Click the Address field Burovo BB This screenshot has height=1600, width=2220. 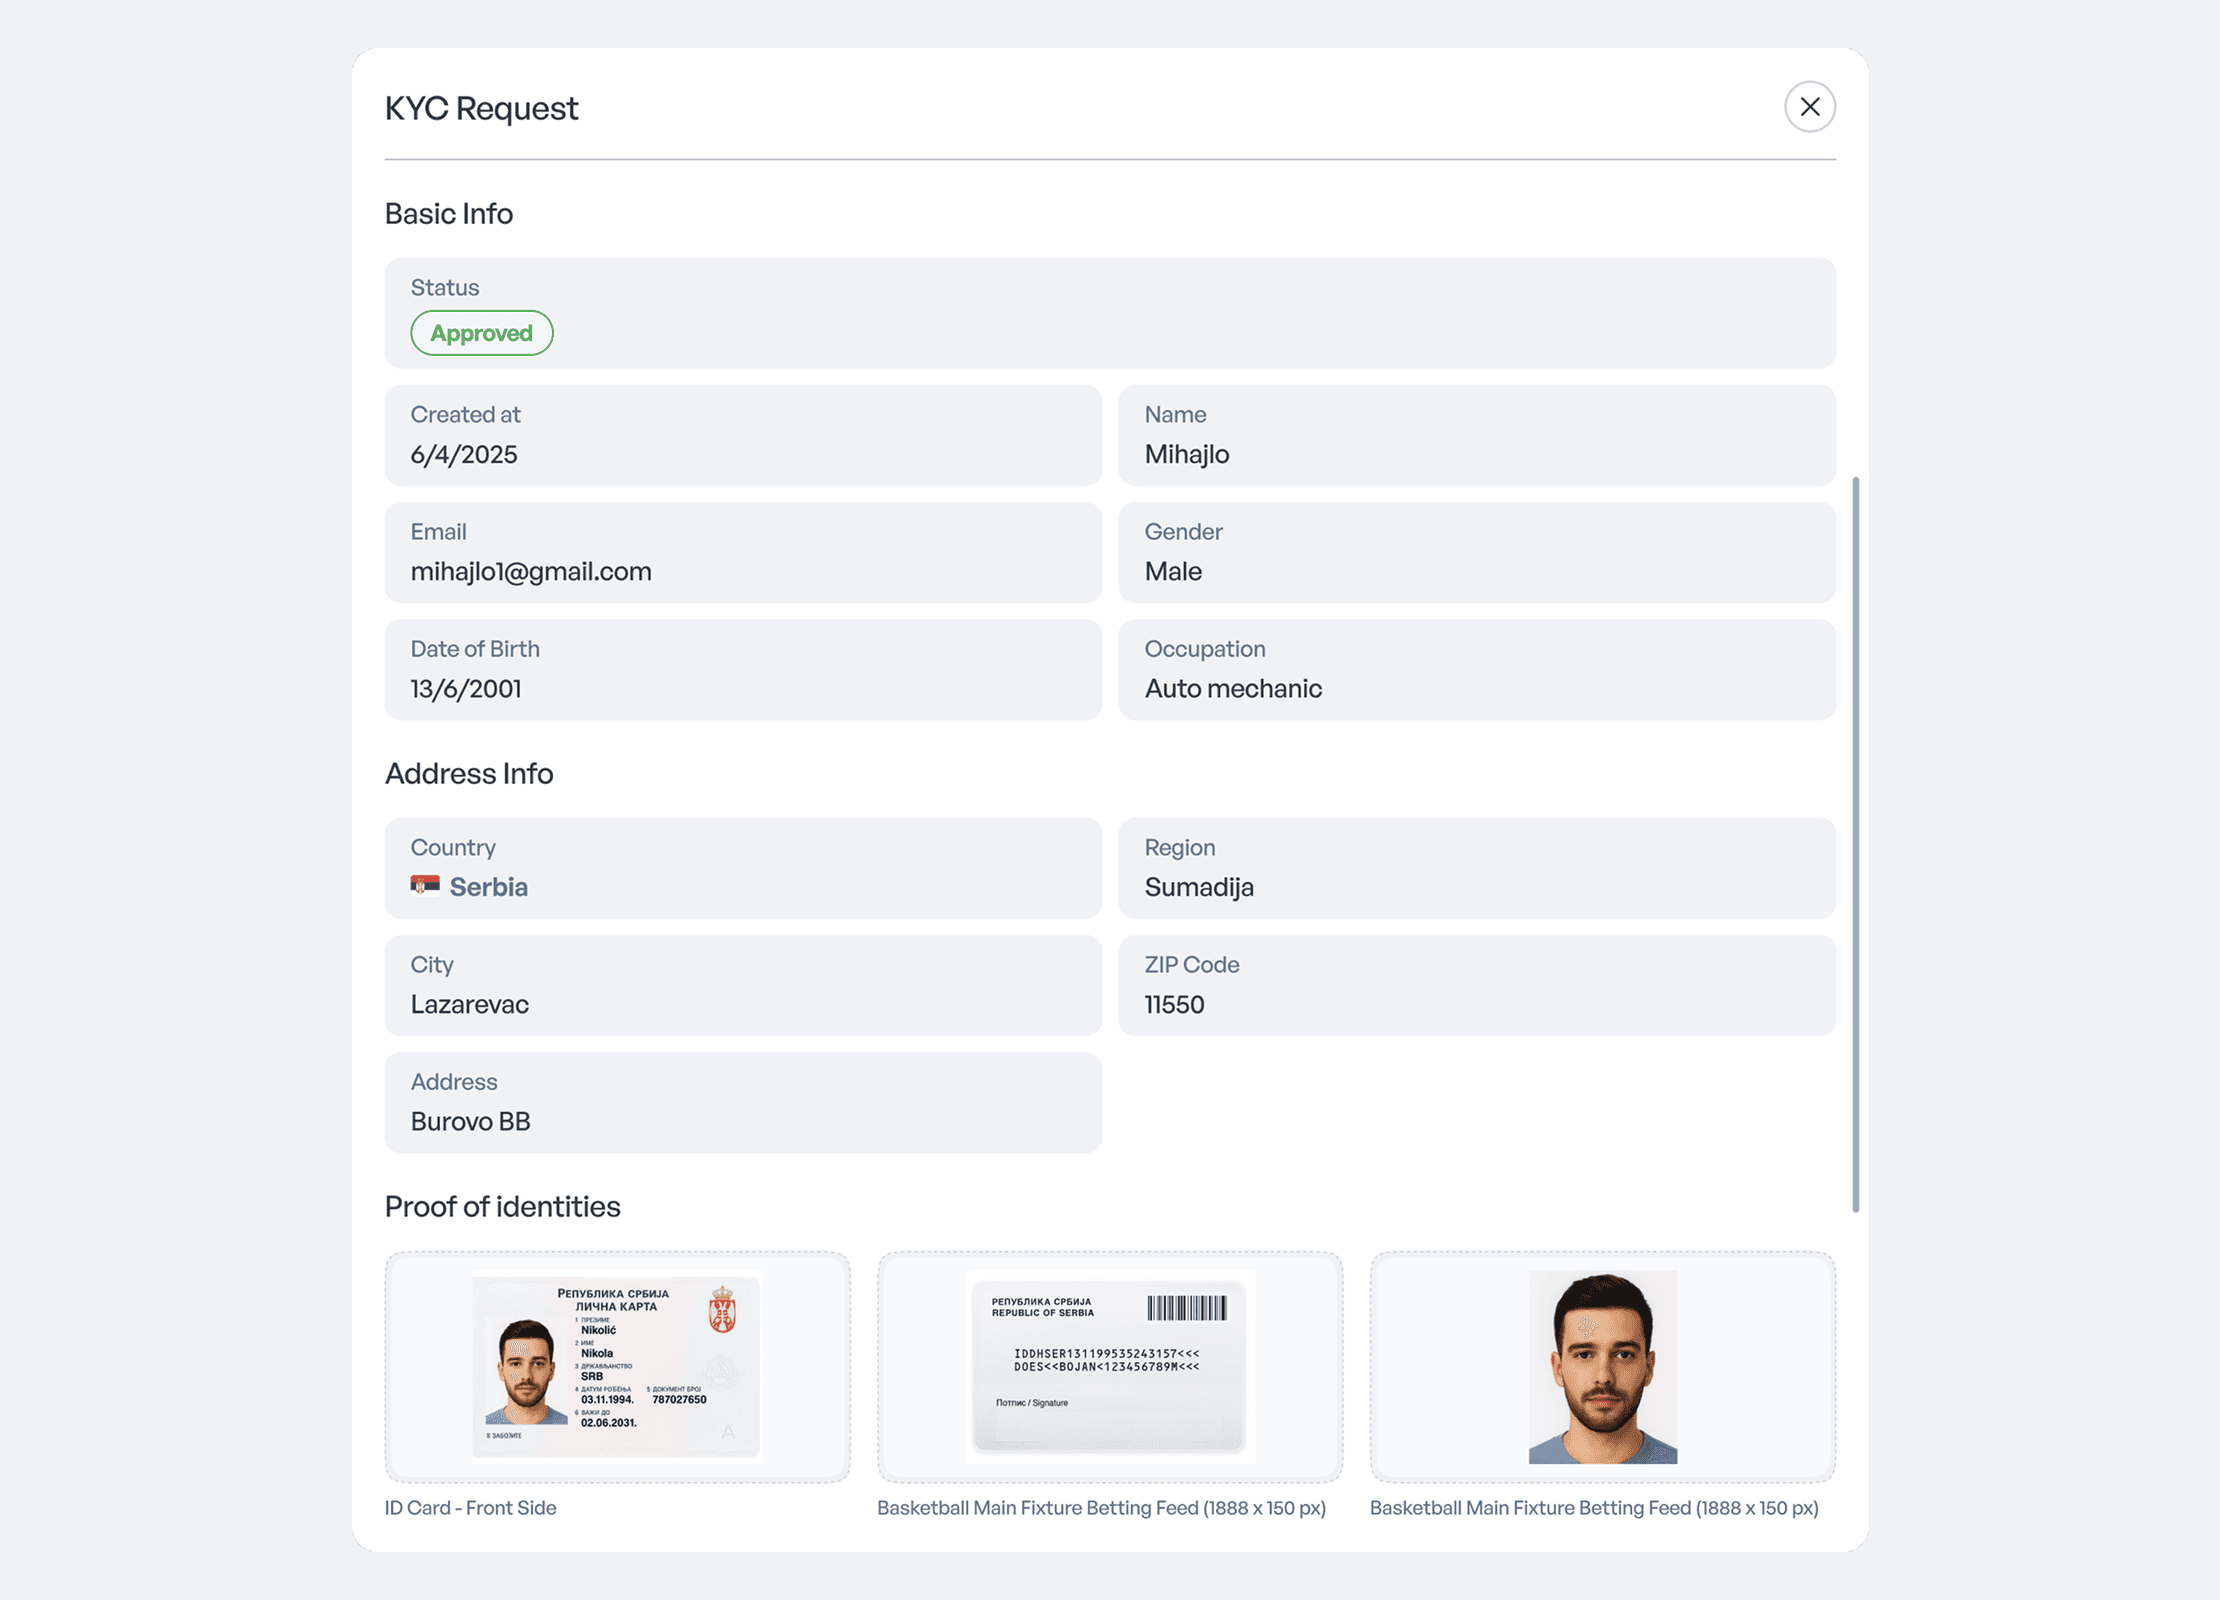pos(743,1102)
